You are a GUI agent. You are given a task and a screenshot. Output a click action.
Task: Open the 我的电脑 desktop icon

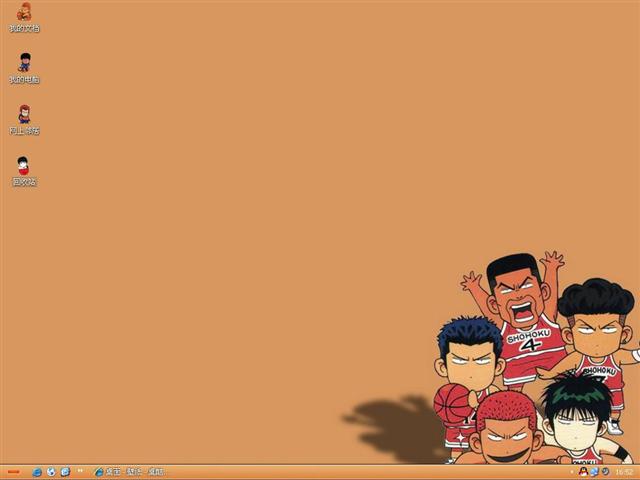click(x=24, y=68)
